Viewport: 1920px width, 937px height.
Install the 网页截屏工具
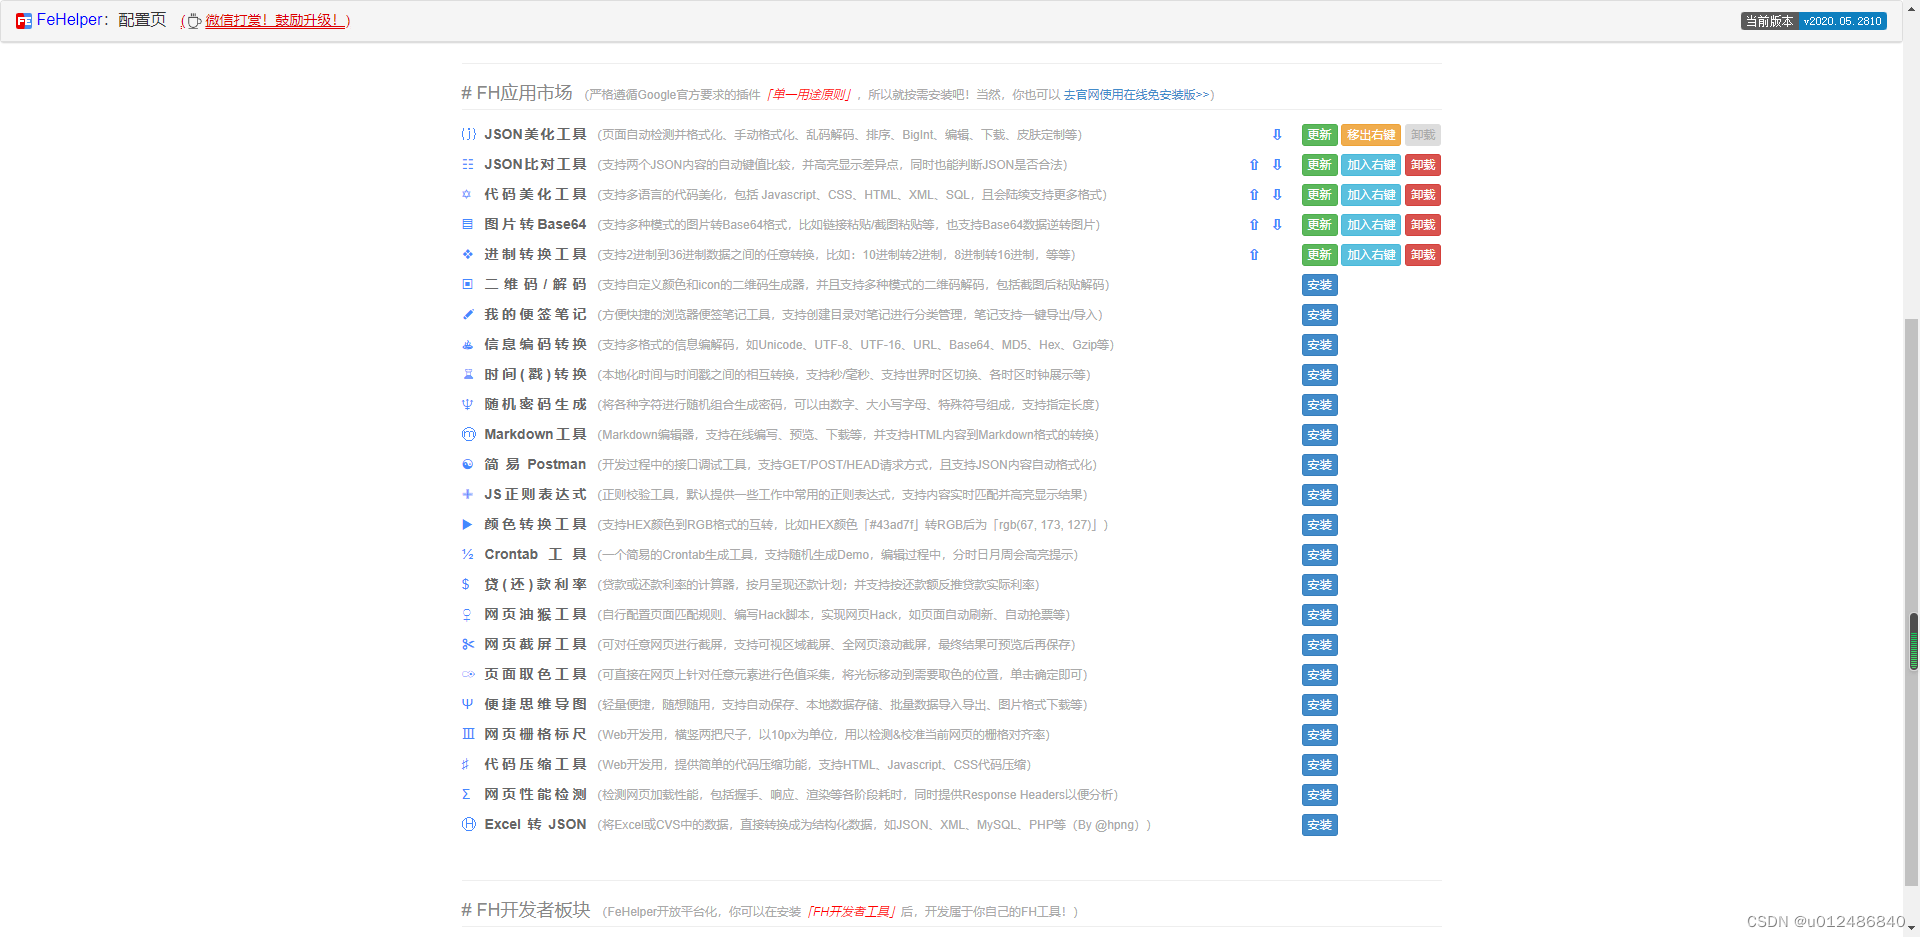1320,645
